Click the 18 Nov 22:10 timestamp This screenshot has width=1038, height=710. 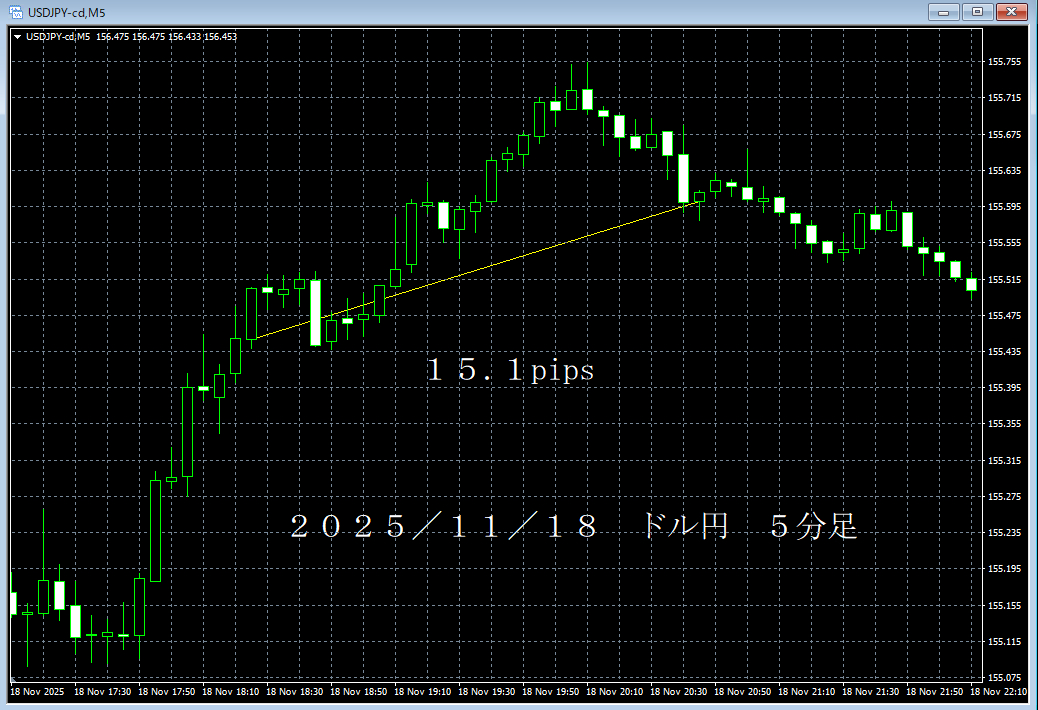click(x=1001, y=690)
